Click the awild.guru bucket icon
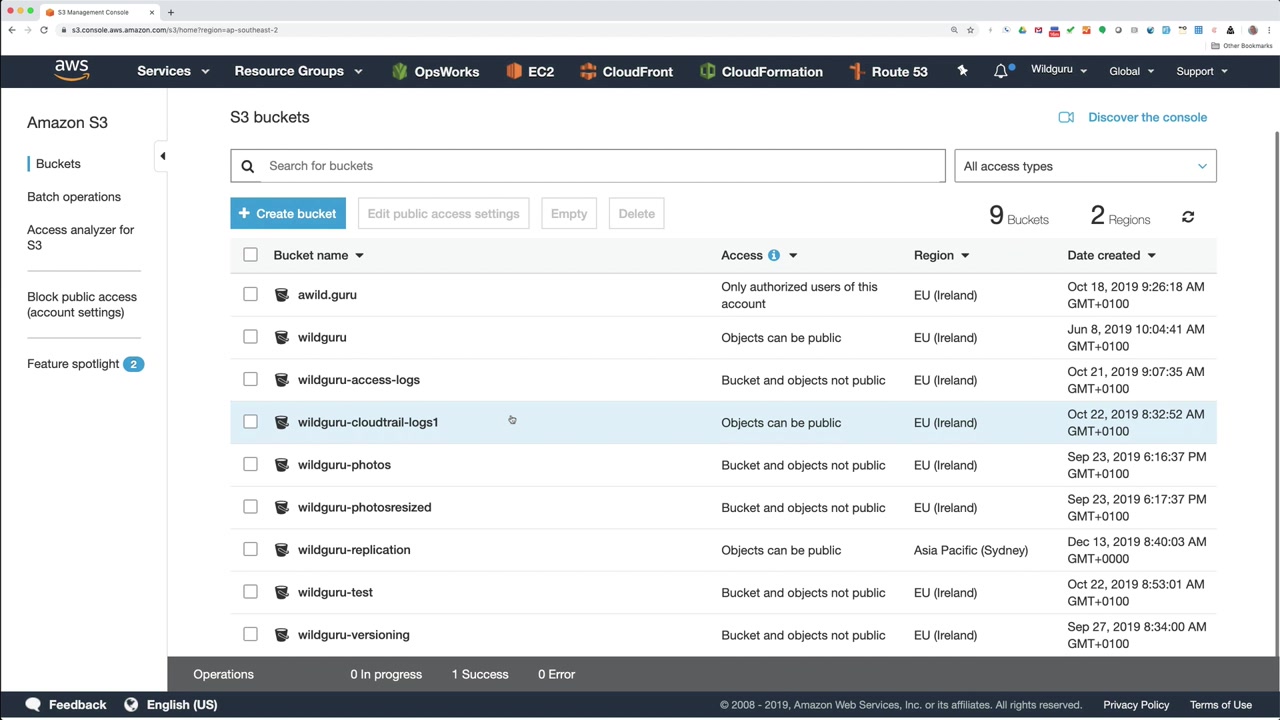Screen dimensions: 1280x720 tap(282, 295)
